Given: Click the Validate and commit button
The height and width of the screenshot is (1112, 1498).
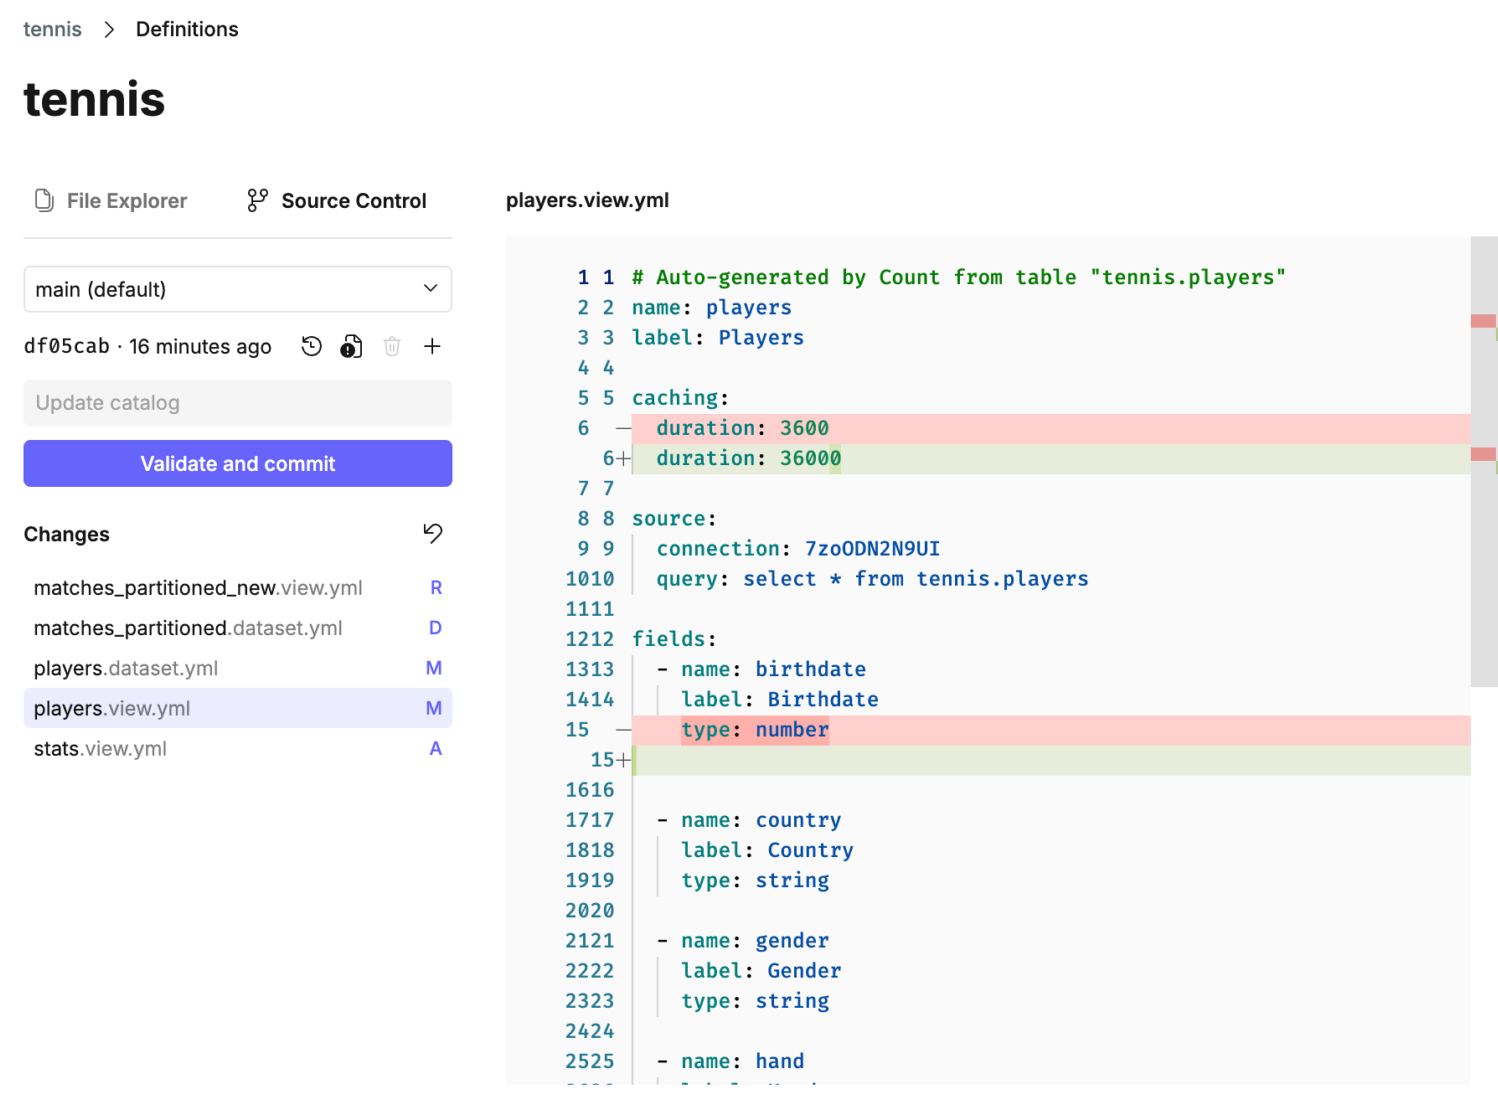Looking at the screenshot, I should click(x=238, y=464).
